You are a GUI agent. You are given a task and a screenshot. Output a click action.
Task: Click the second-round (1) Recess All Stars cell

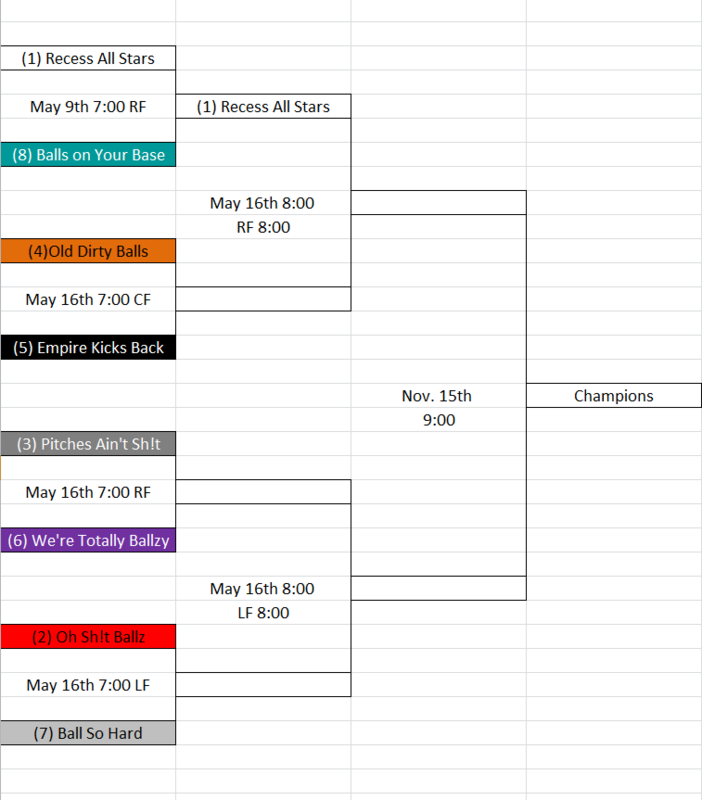263,107
